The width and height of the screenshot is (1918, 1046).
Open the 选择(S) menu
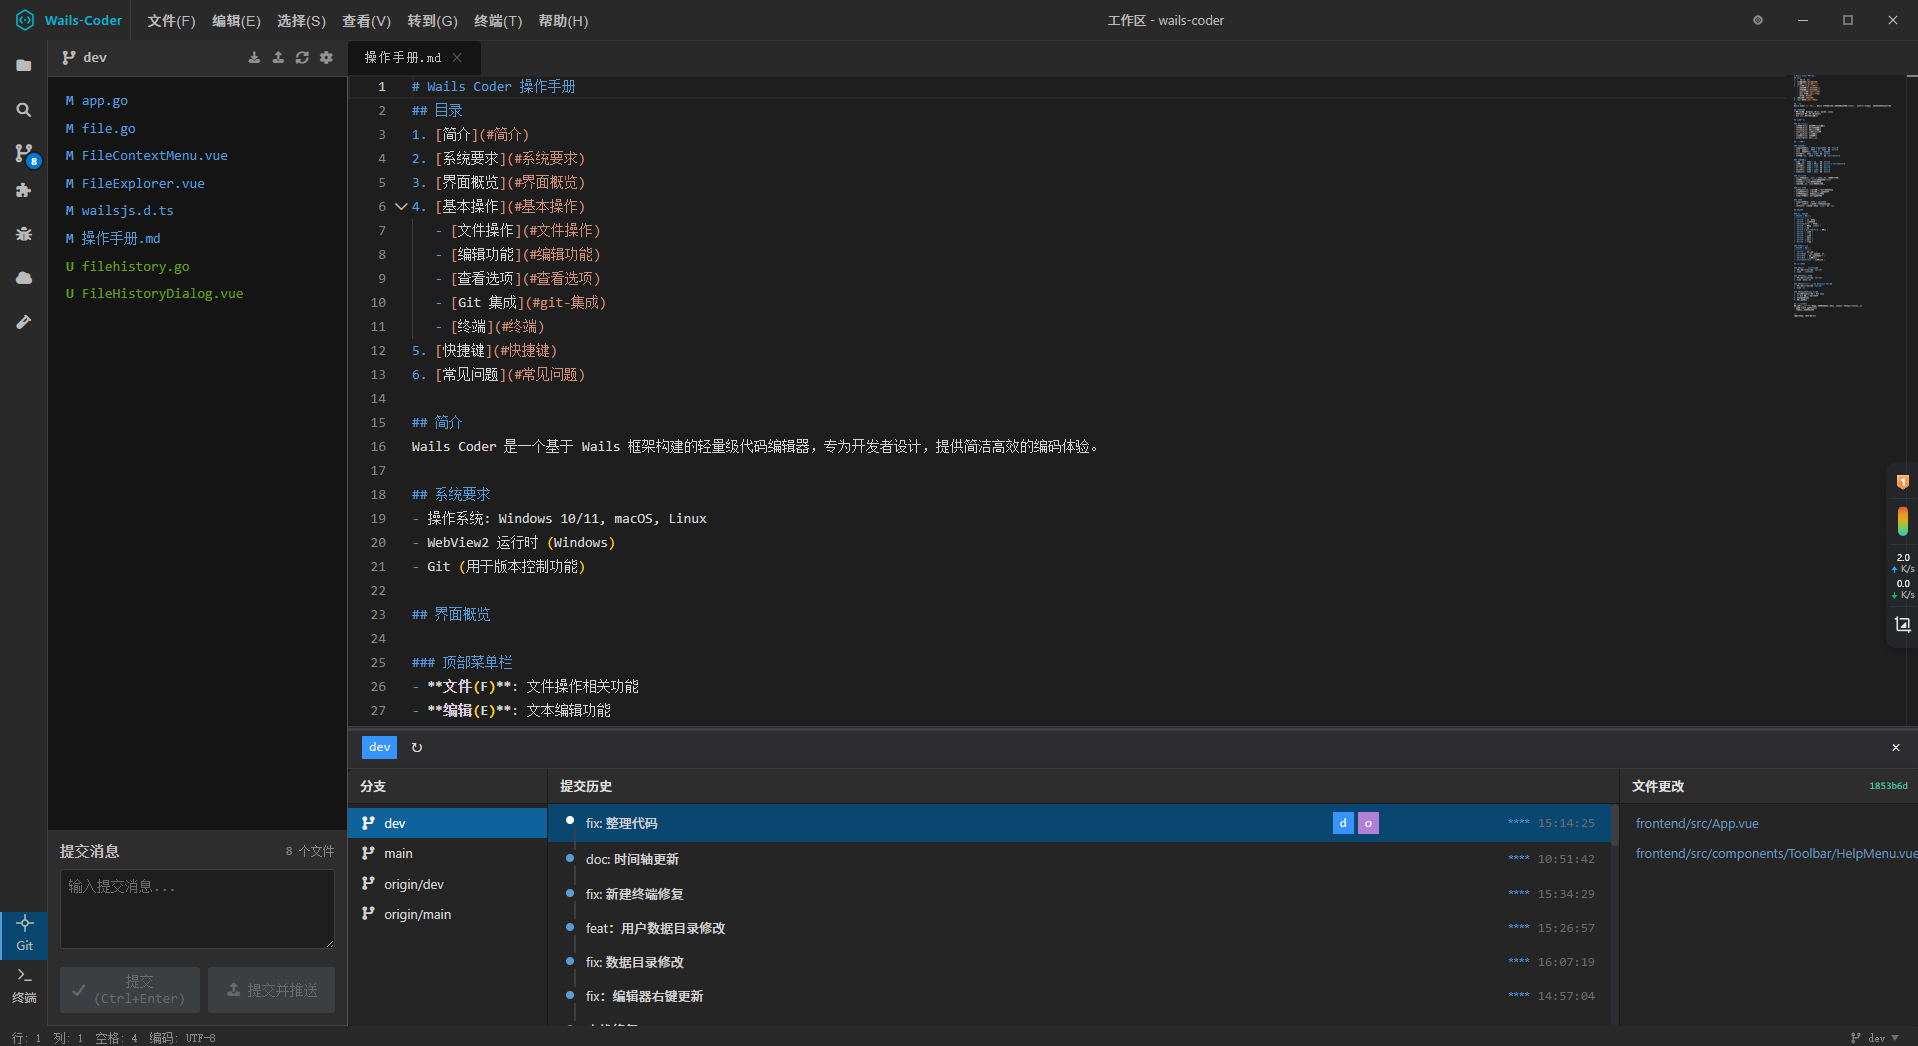click(x=301, y=21)
